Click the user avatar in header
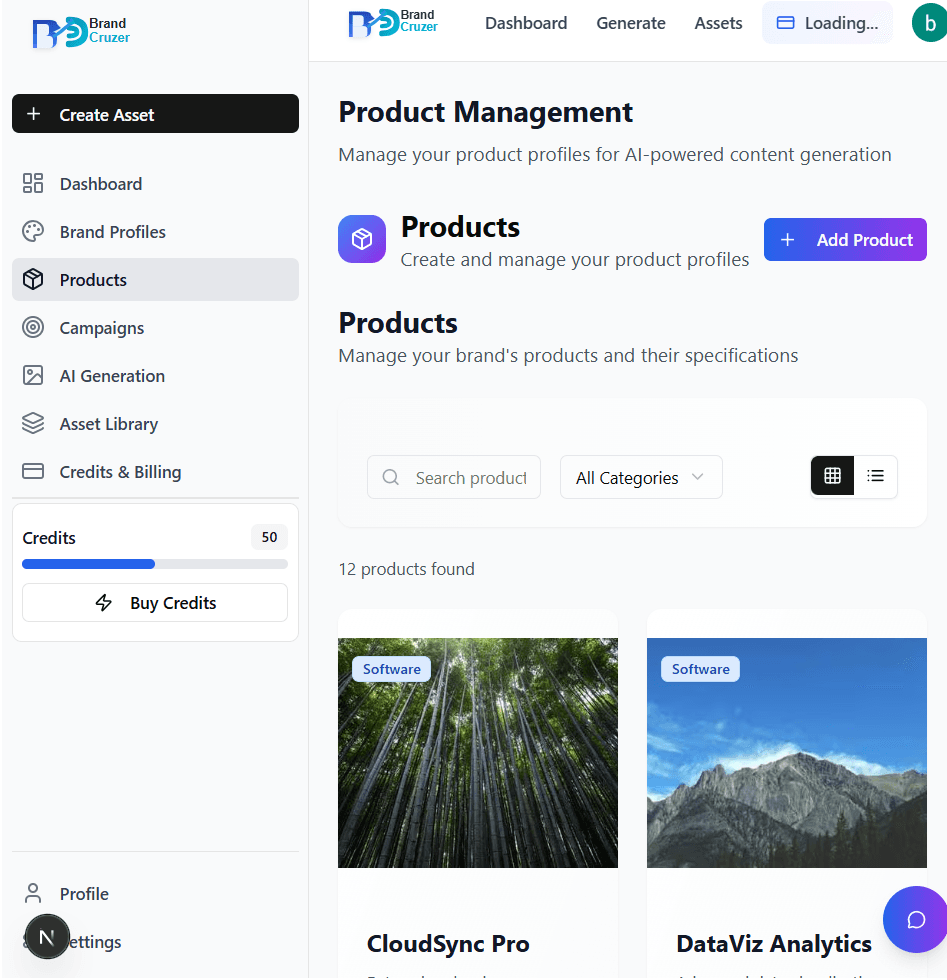The width and height of the screenshot is (947, 980). click(x=929, y=23)
